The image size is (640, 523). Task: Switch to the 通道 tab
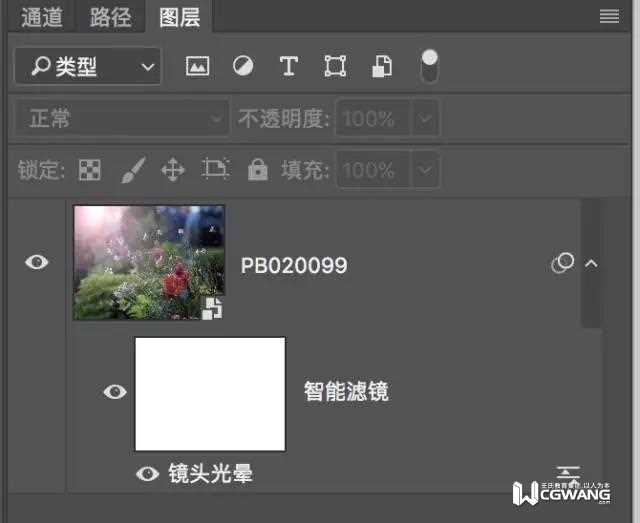[42, 18]
